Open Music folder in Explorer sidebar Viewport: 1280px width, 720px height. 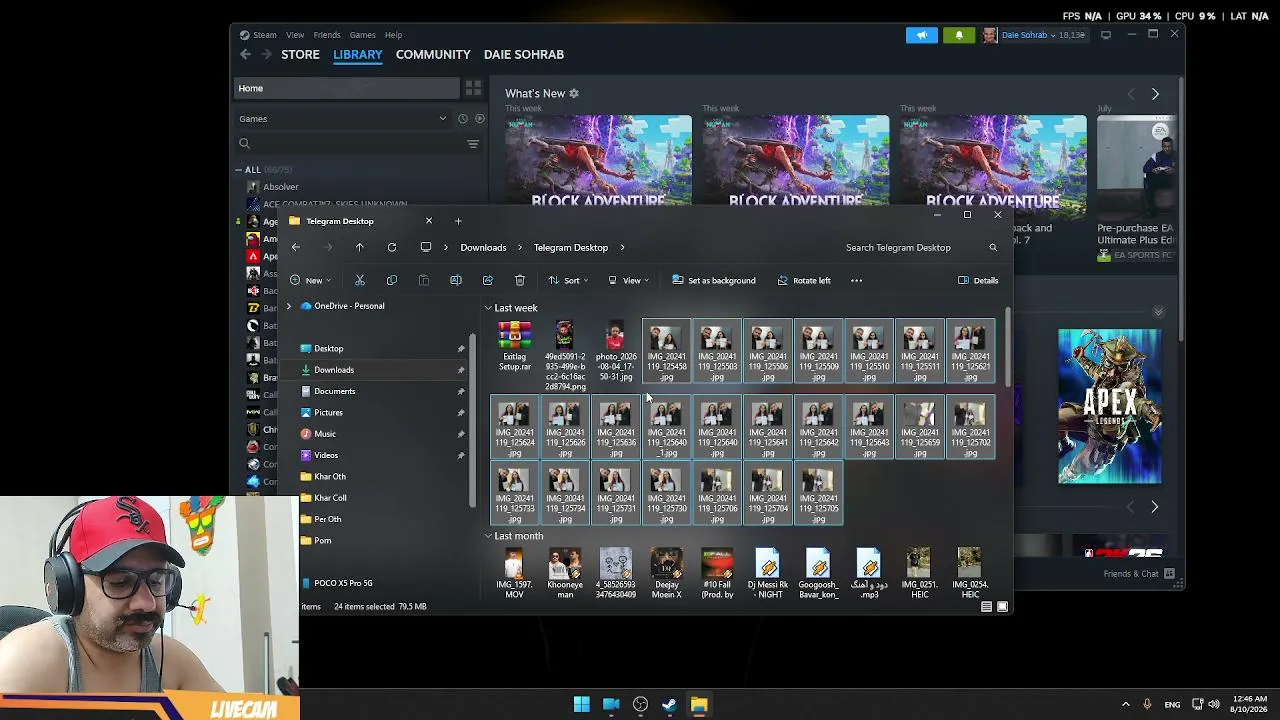click(x=325, y=434)
